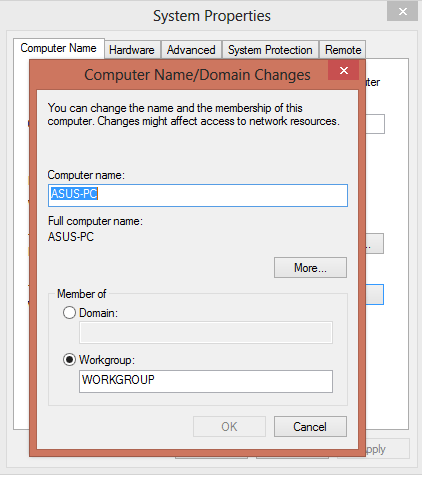Close the Computer Name/Domain Changes dialog with red X
Viewport: 422px width, 487px height.
[344, 70]
